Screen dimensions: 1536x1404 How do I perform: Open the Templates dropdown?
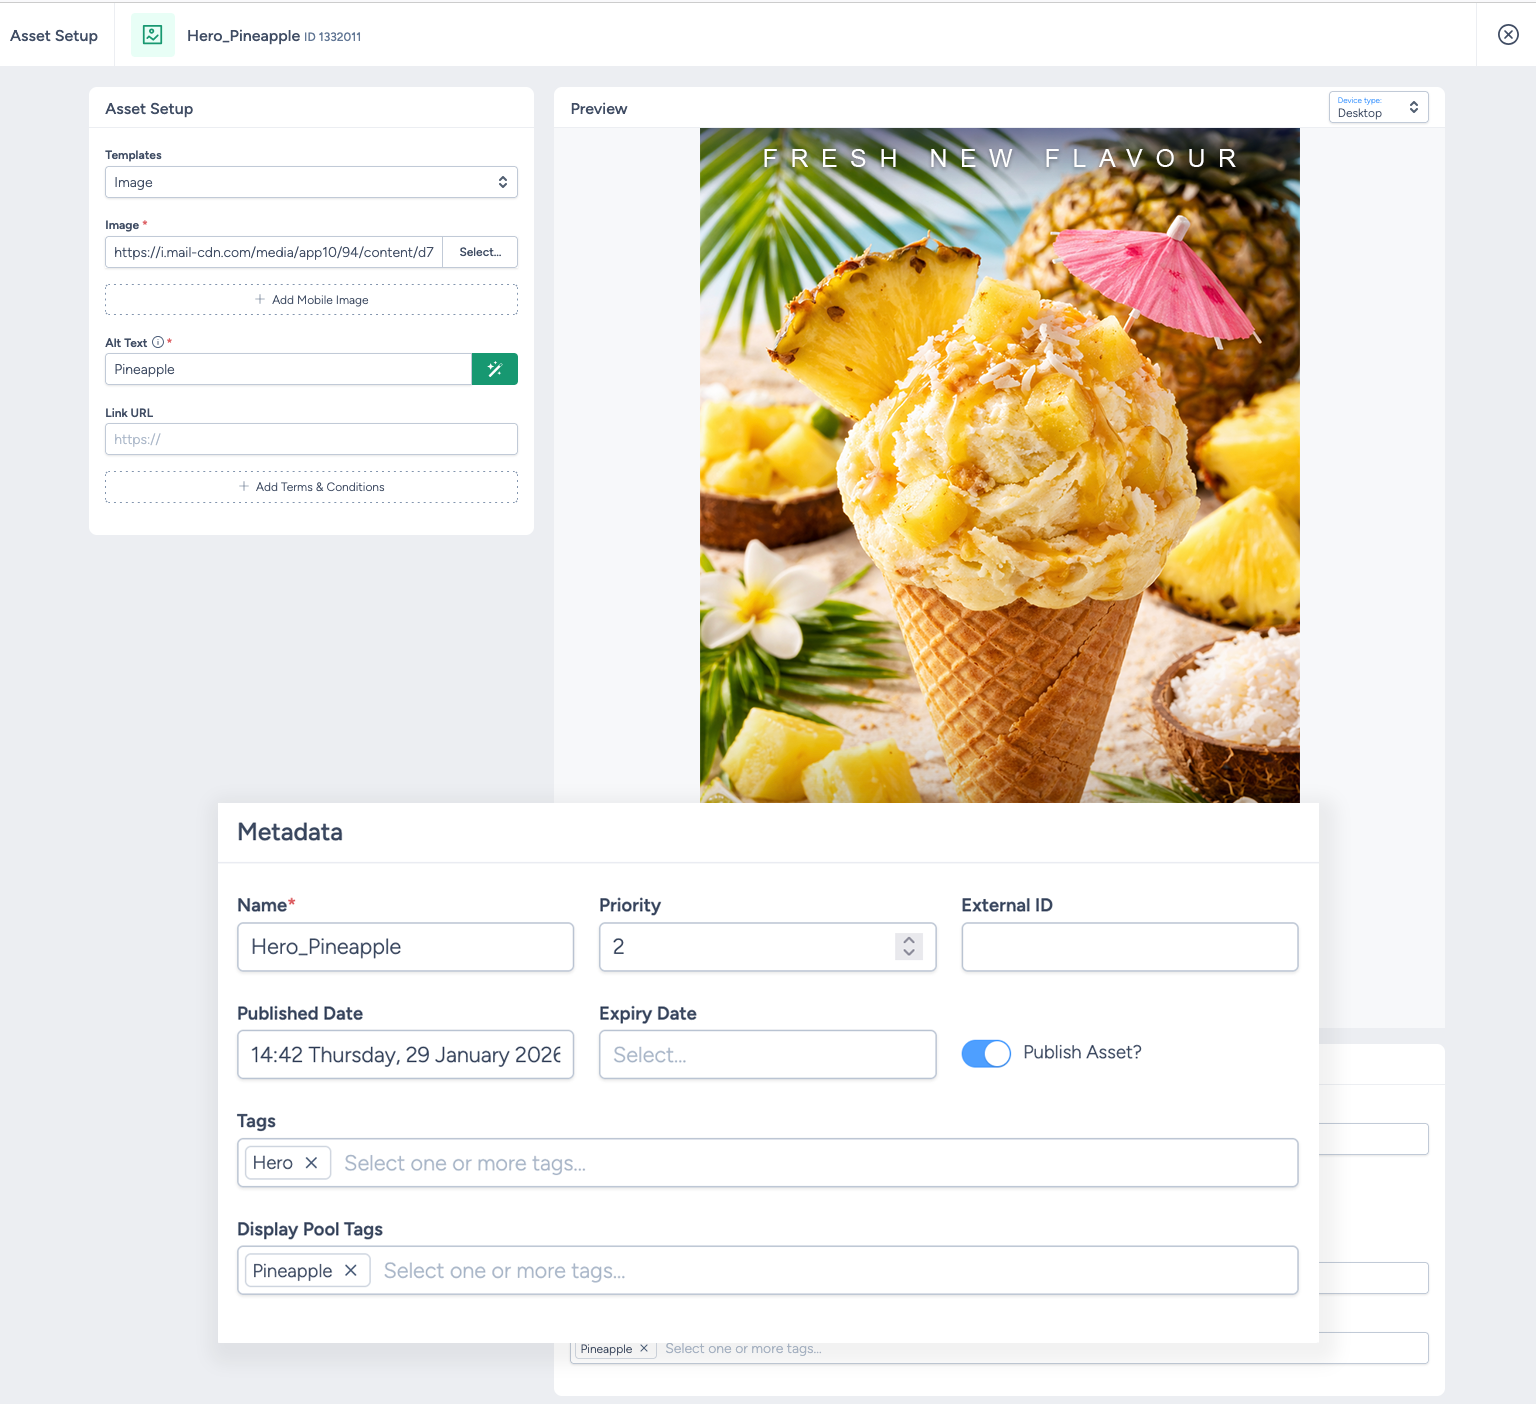pyautogui.click(x=311, y=182)
